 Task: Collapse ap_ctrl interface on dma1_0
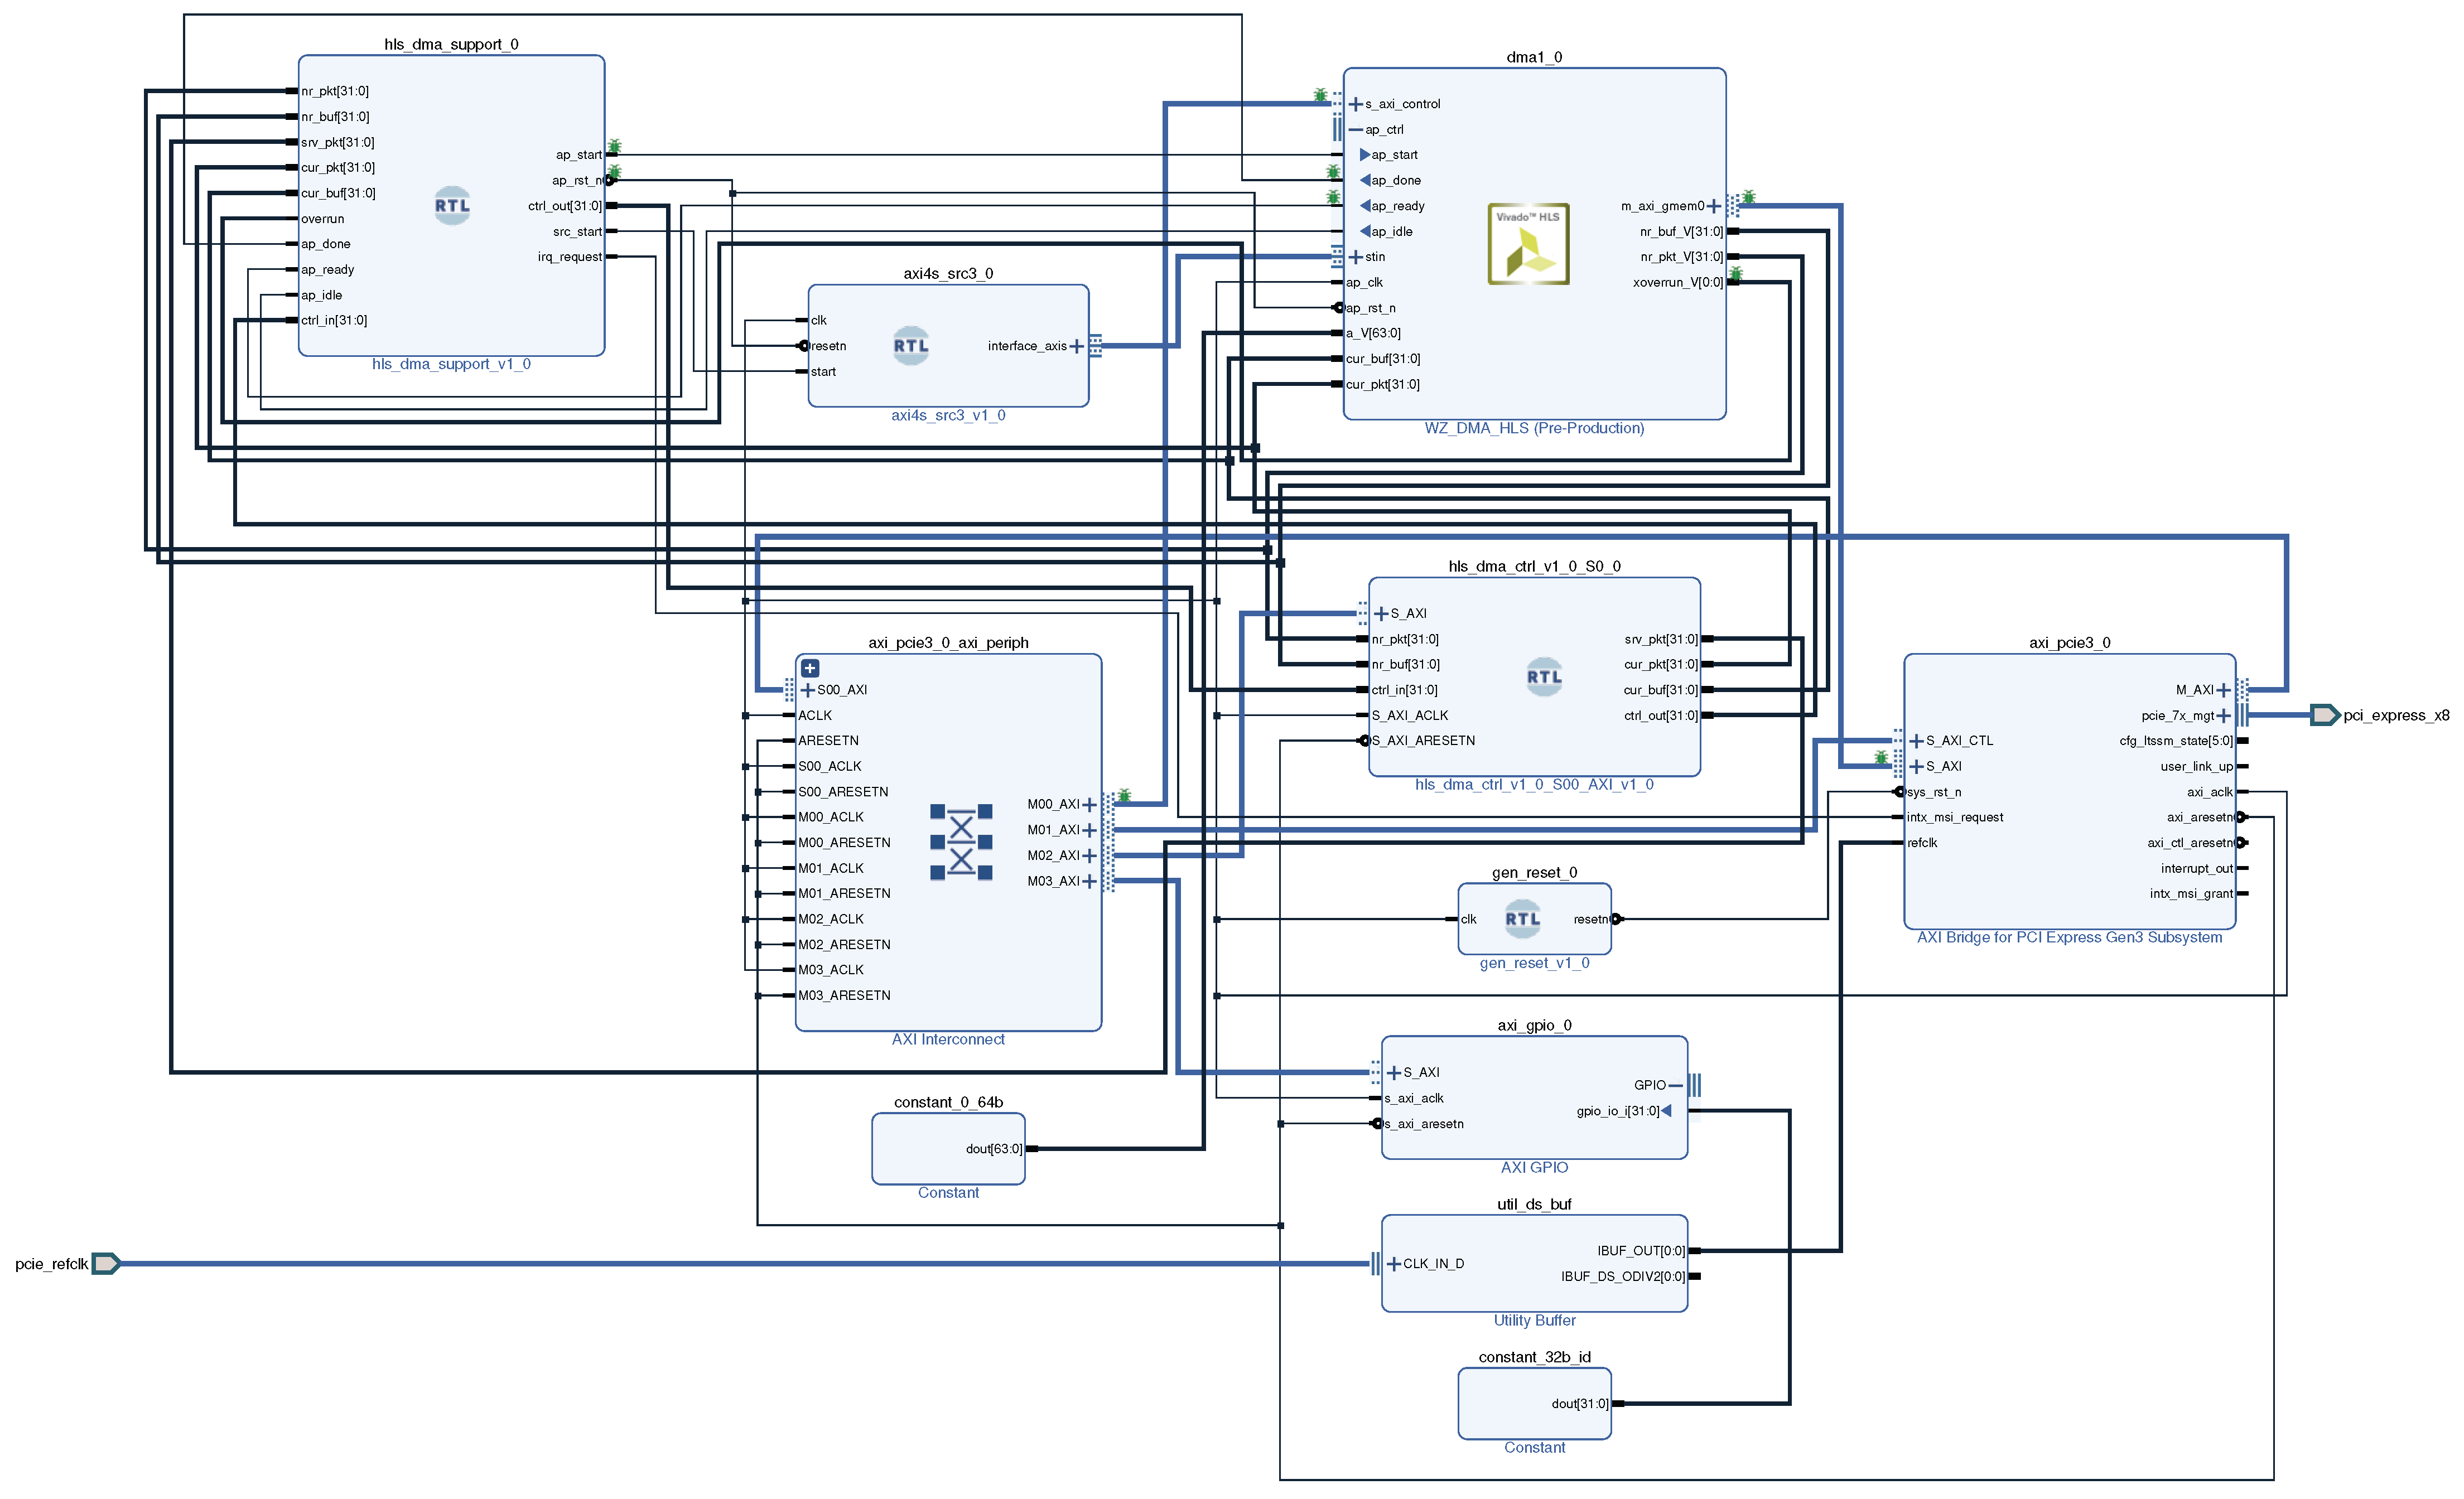point(1355,130)
